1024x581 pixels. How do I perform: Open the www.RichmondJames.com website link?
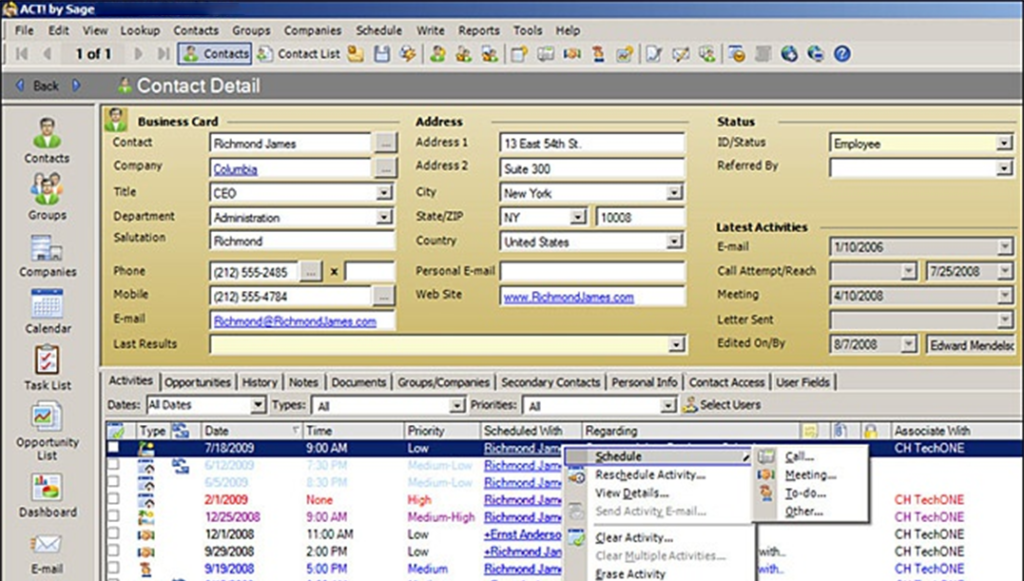[569, 297]
